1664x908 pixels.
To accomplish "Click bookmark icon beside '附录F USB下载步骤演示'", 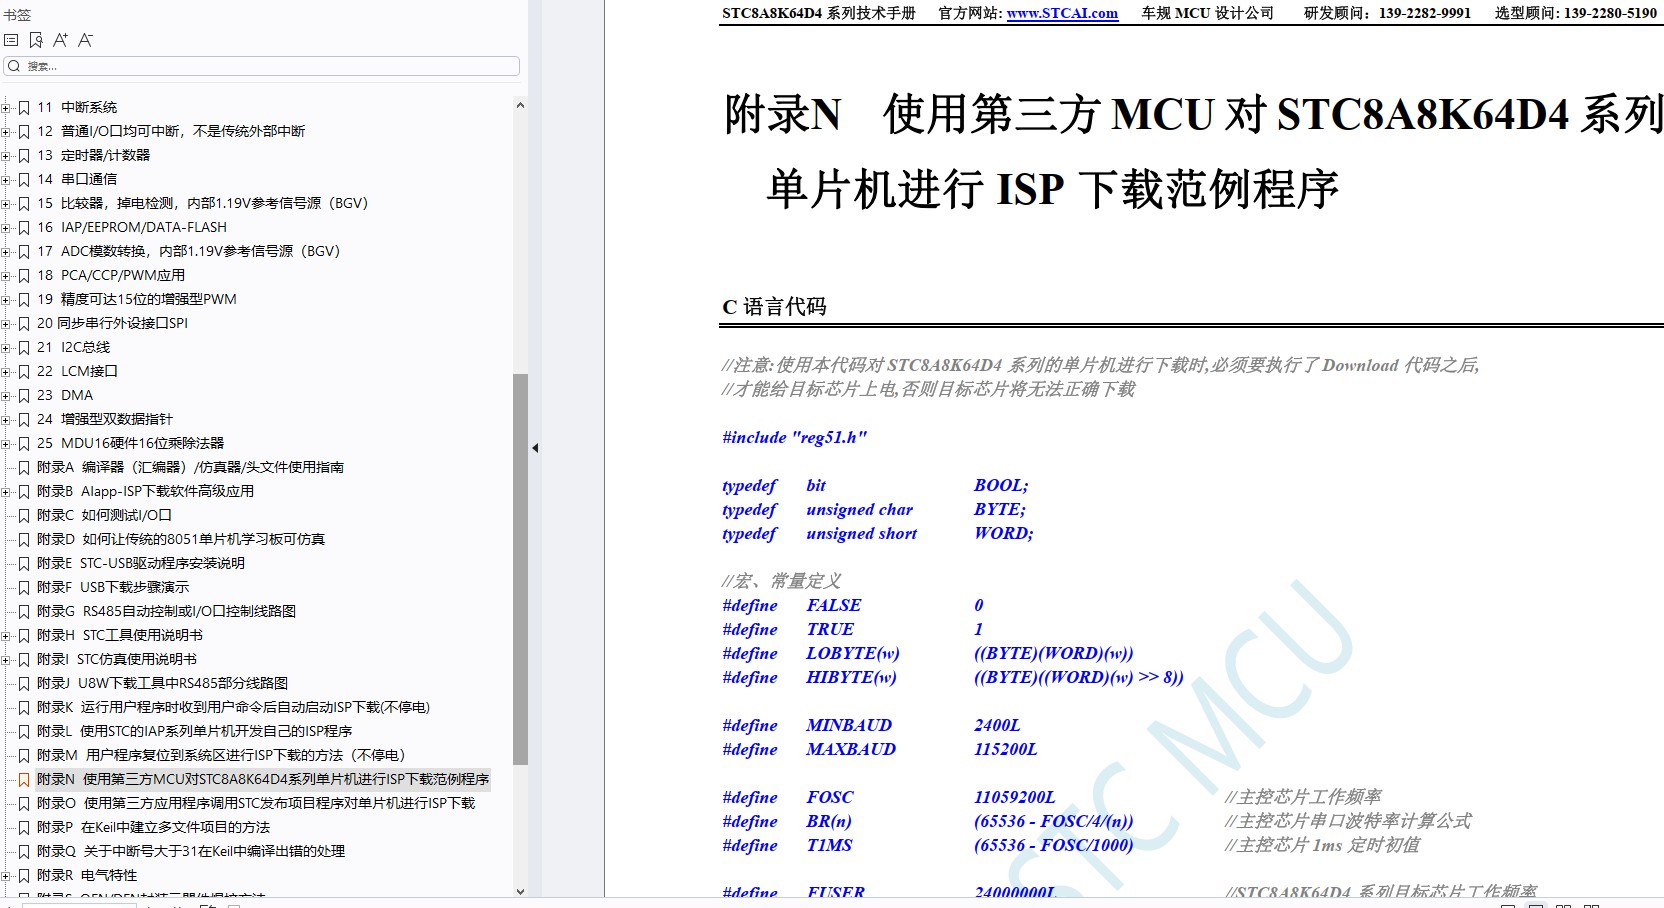I will pyautogui.click(x=24, y=587).
